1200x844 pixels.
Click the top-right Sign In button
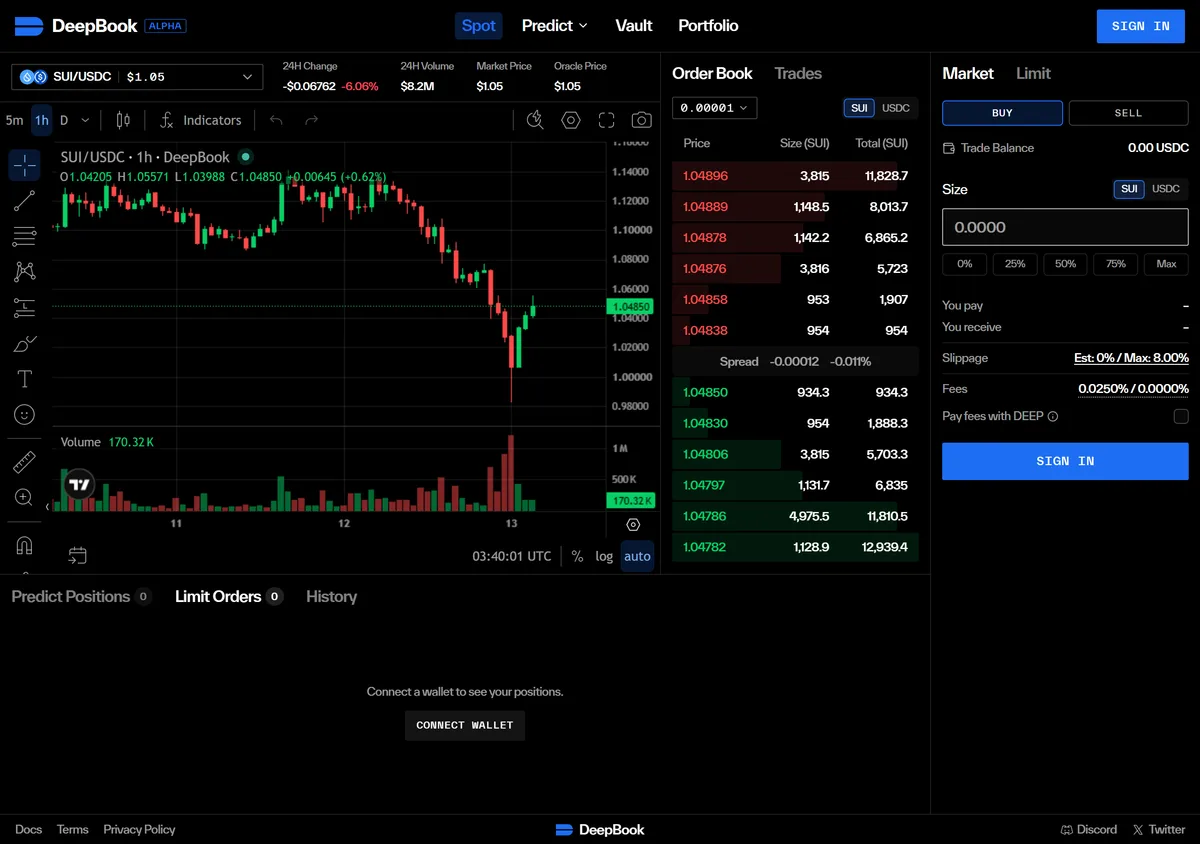(1141, 26)
